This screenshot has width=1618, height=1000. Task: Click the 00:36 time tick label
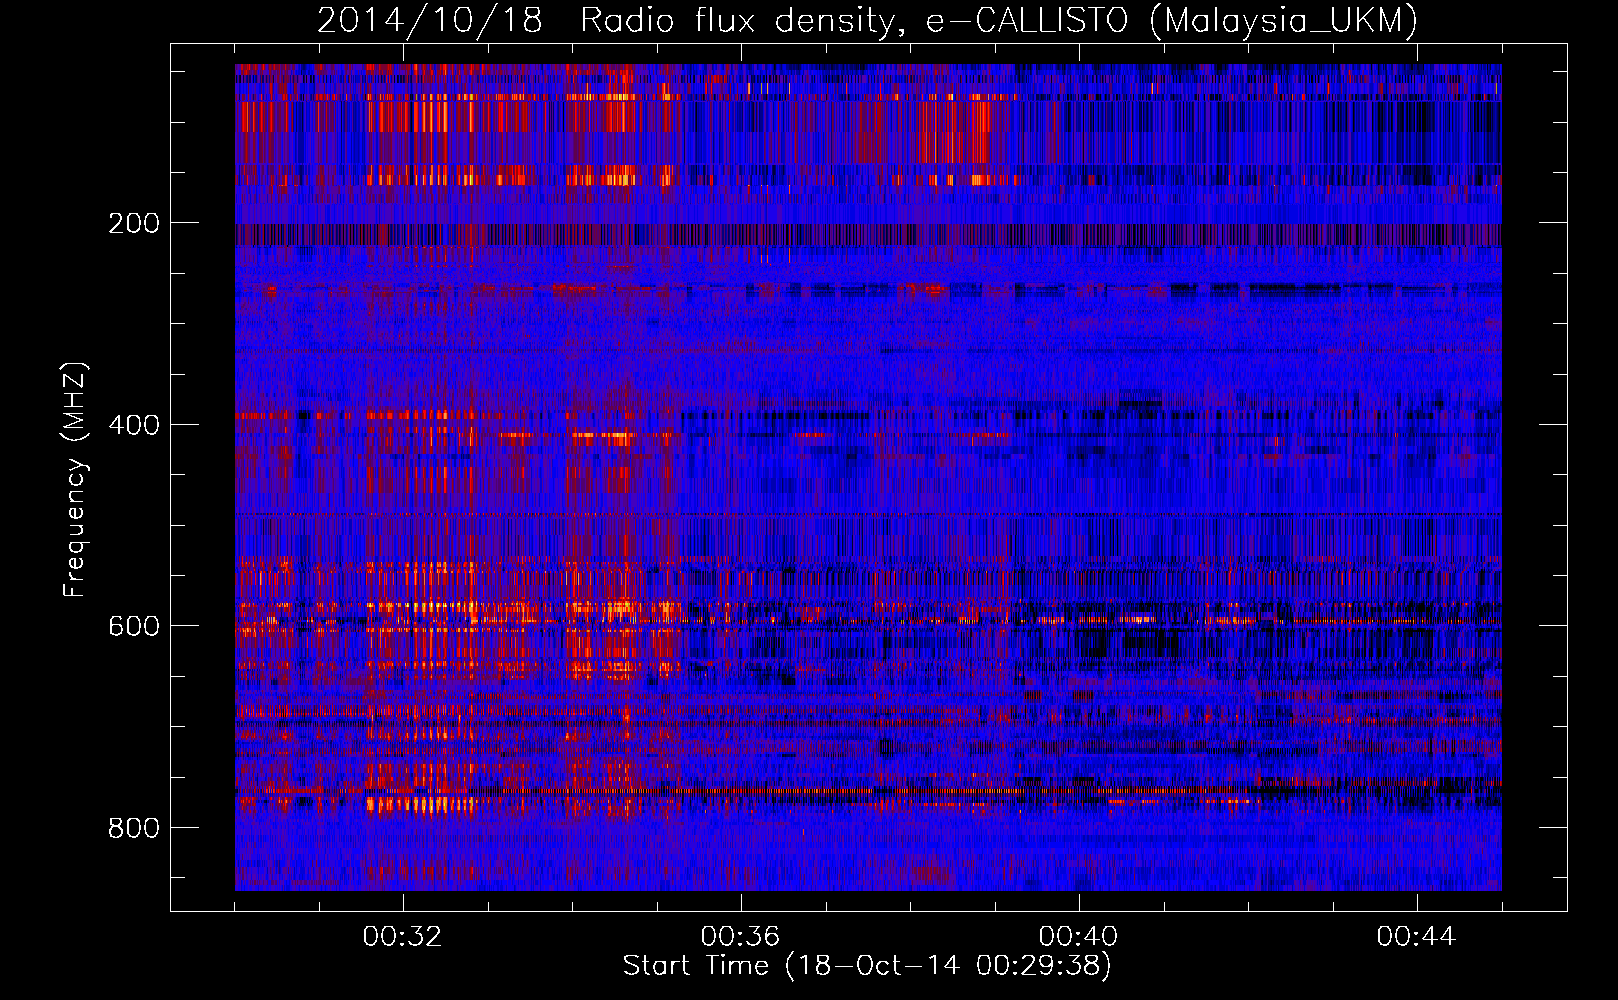pos(740,937)
